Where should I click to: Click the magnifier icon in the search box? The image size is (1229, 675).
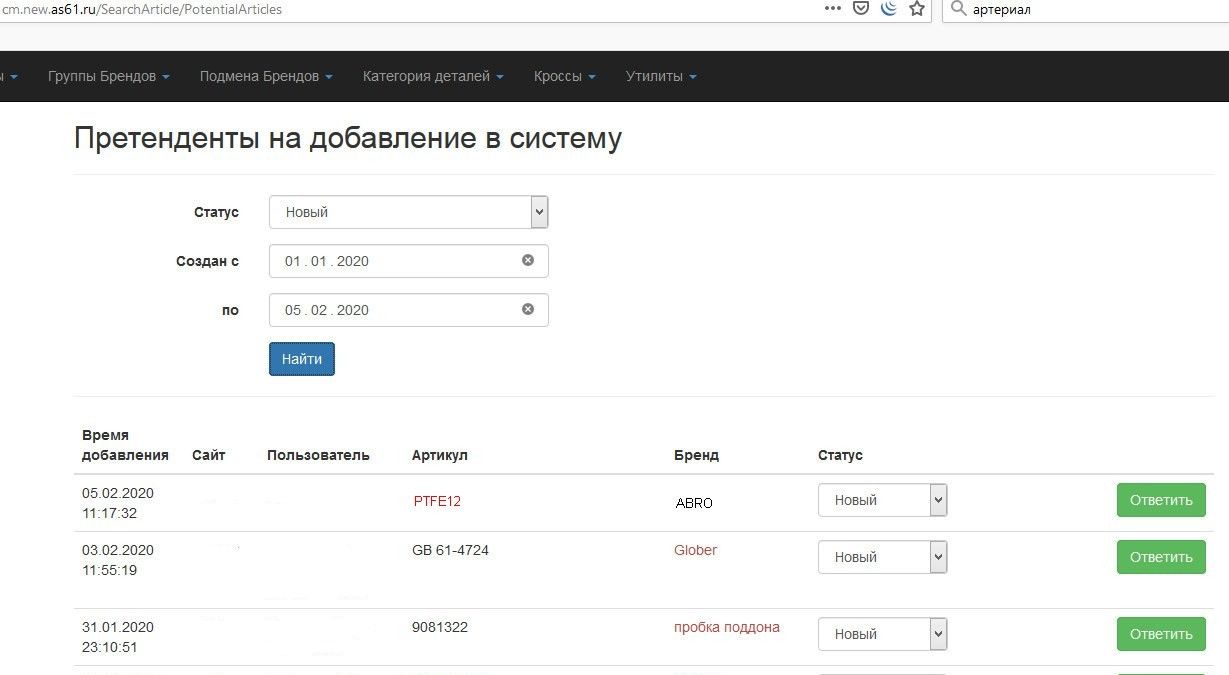tap(958, 9)
